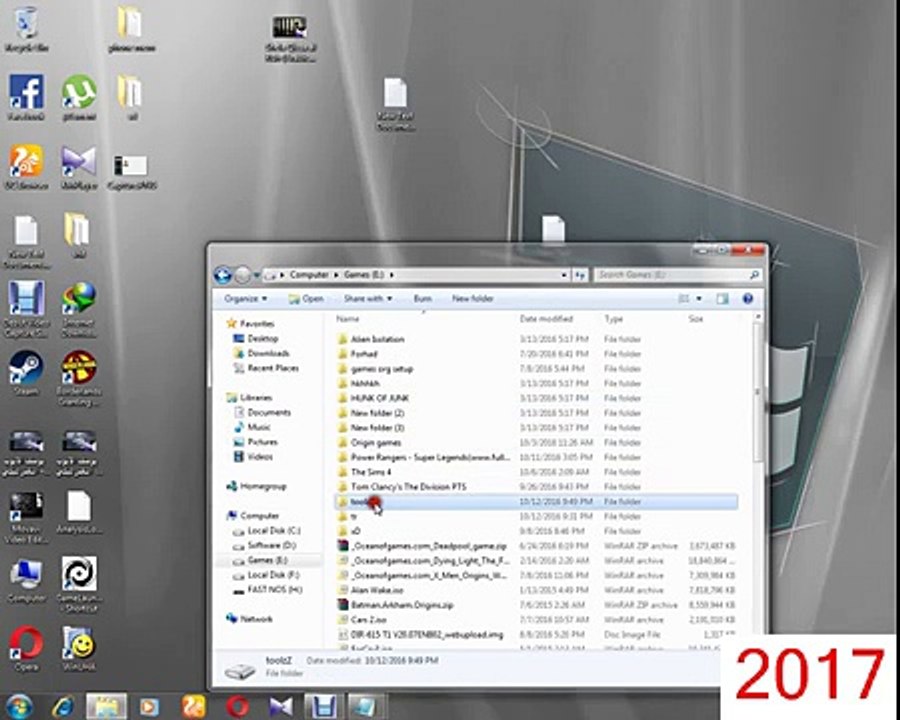The image size is (900, 720).
Task: Select Videos library in navigation pane
Action: (253, 457)
